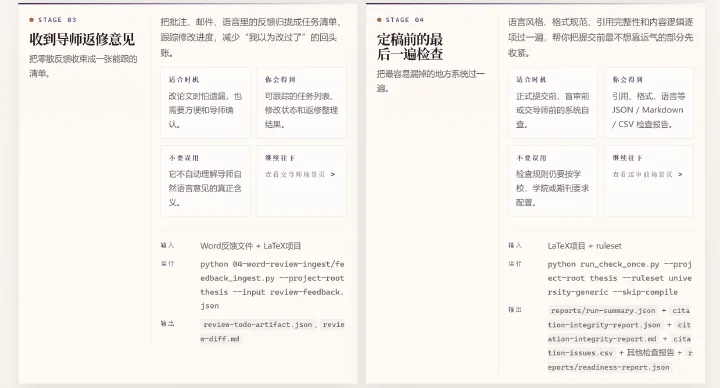
Task: Click the Stage 04 description about 语言风格、格式规范
Action: tap(600, 37)
